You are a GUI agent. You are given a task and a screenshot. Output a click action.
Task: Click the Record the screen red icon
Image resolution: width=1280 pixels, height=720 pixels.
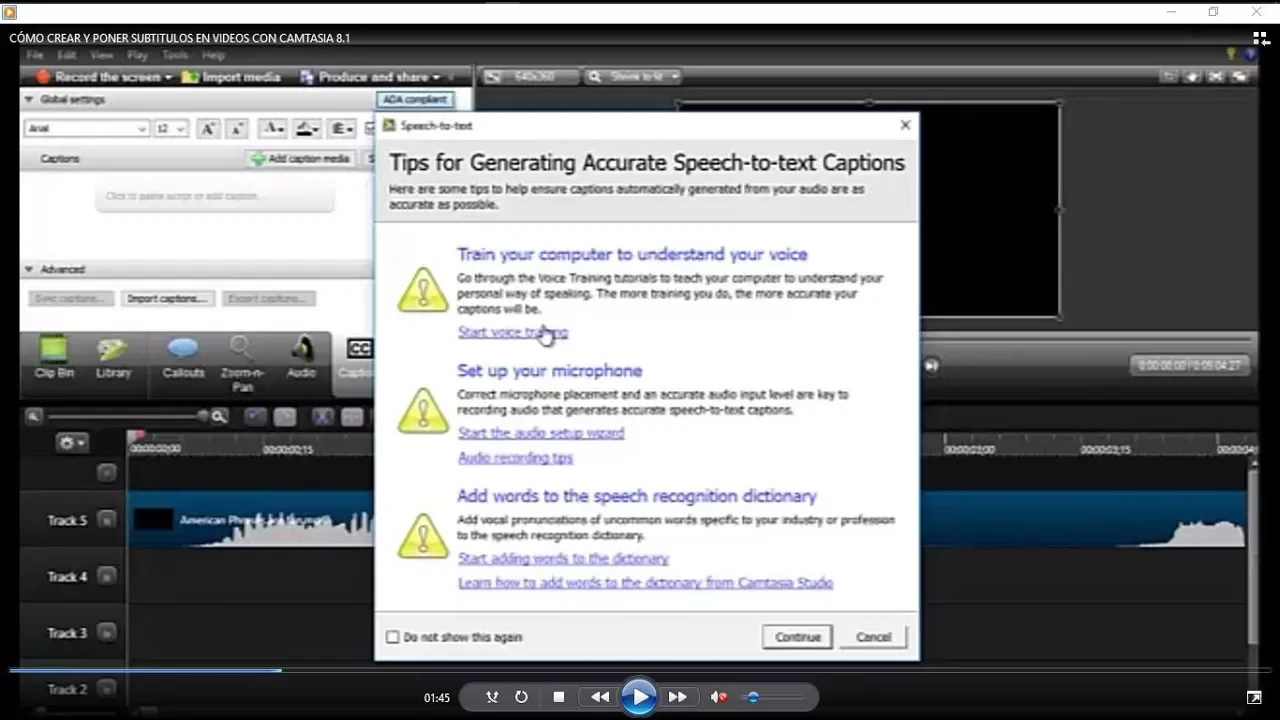point(42,77)
